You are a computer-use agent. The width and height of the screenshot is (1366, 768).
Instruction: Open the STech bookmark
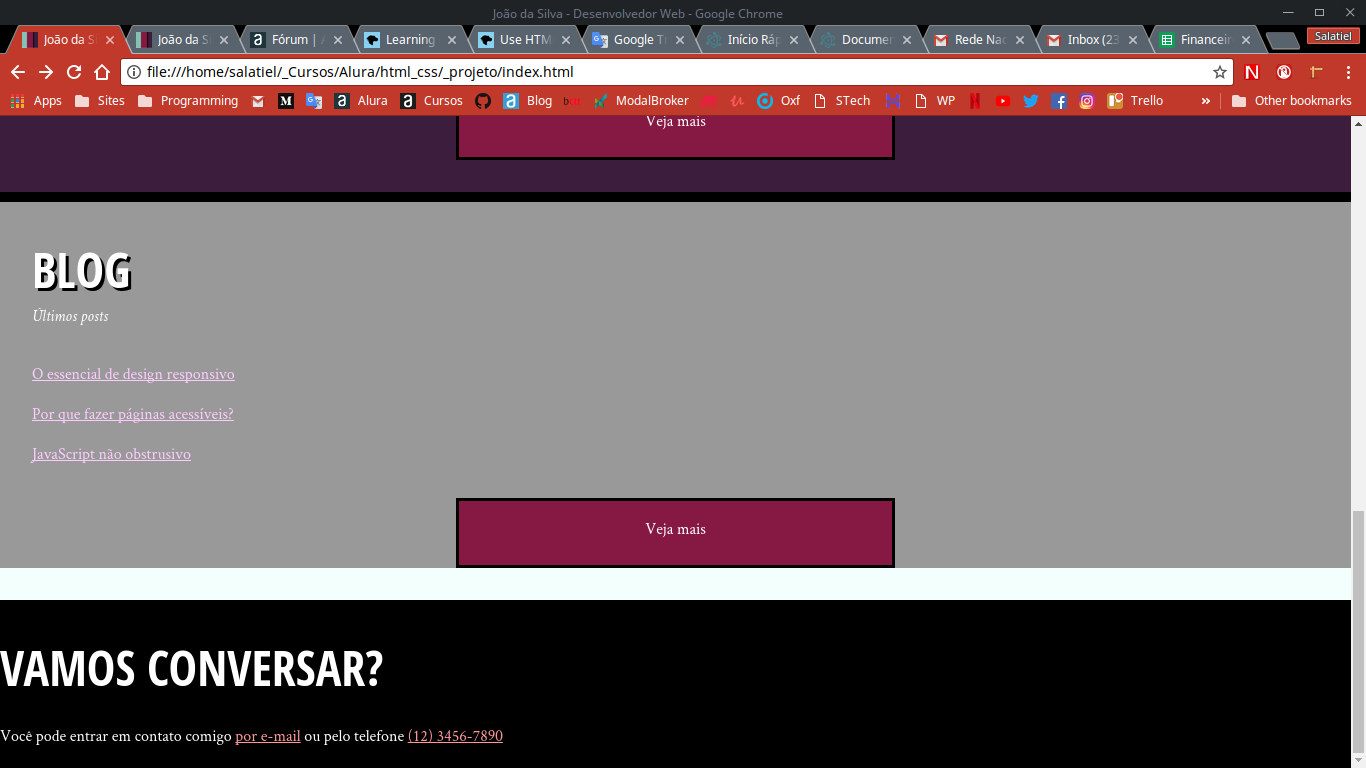point(842,101)
